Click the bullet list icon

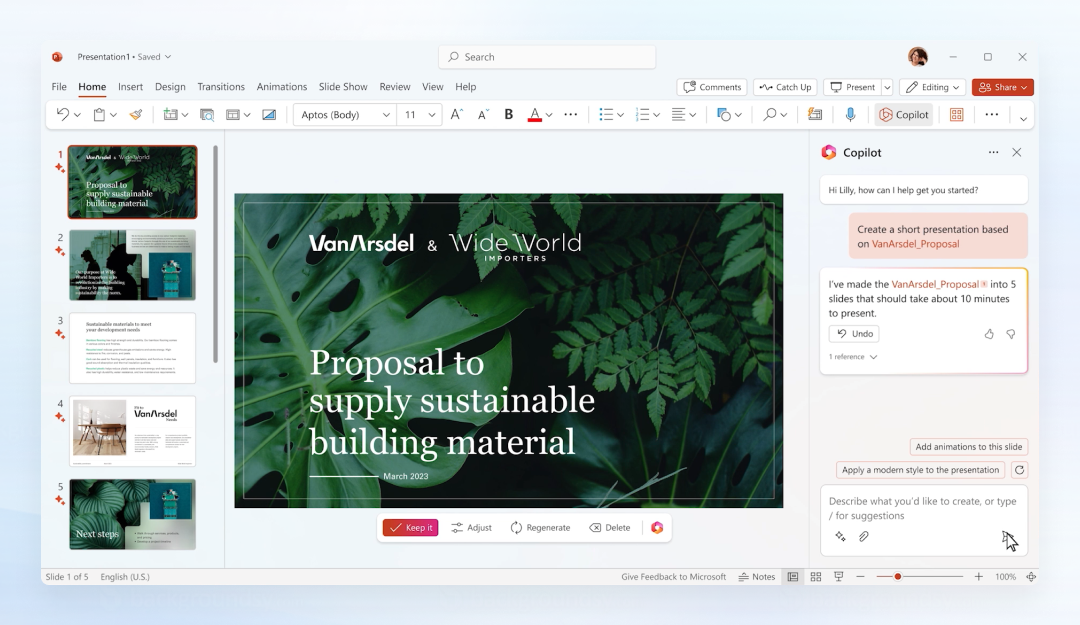[606, 115]
